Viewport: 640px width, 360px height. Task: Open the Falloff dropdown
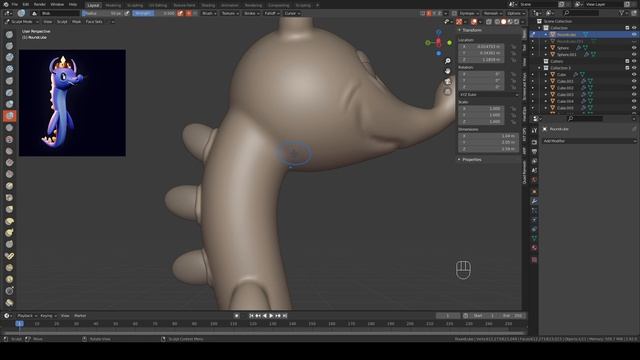point(271,13)
